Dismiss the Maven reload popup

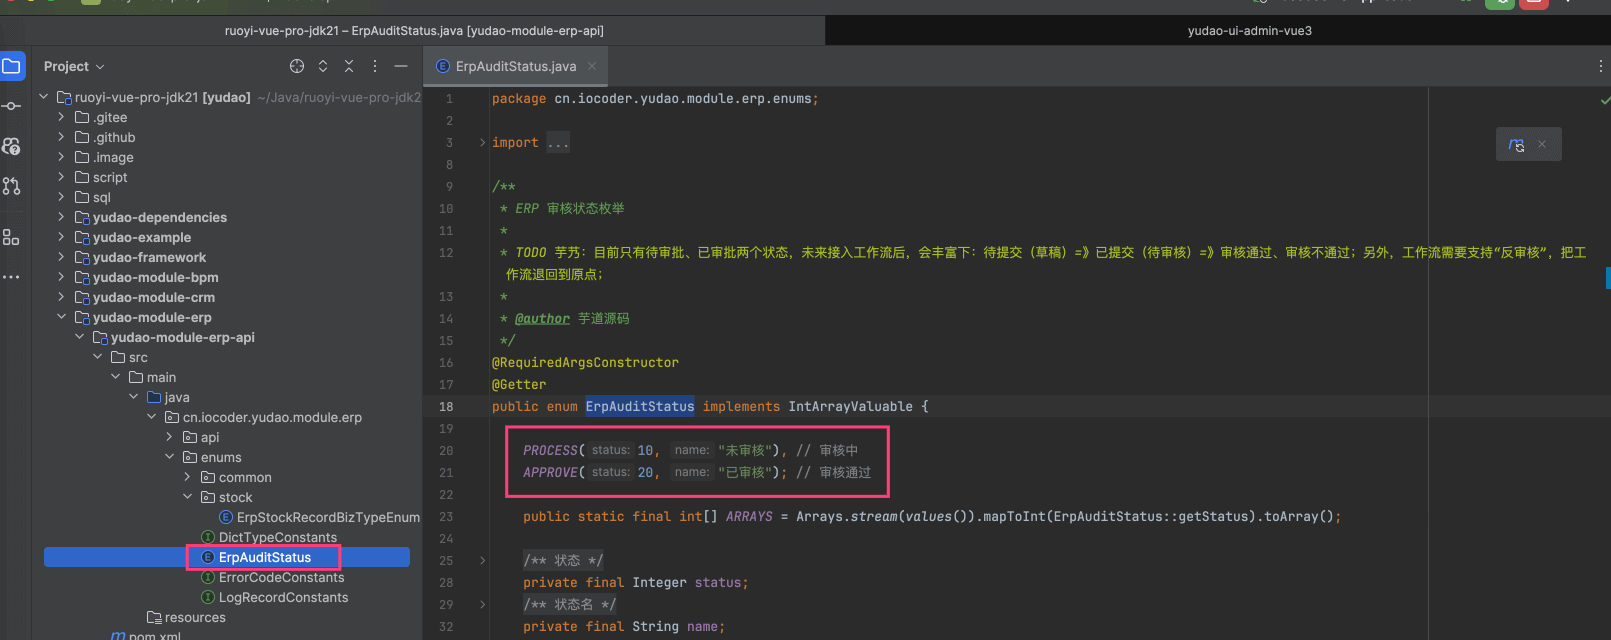pos(1542,144)
